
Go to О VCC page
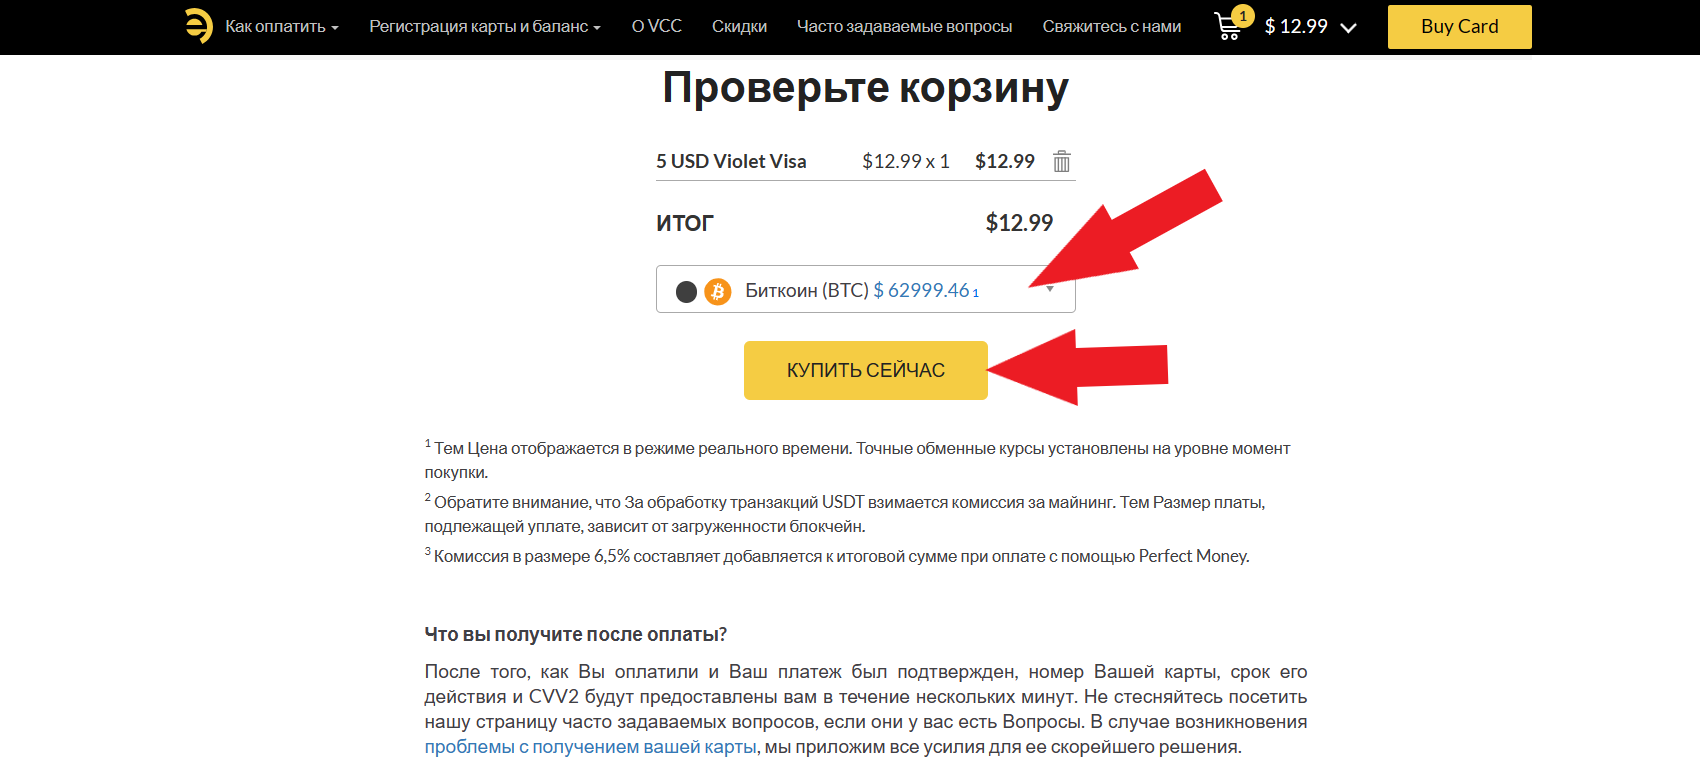[657, 26]
